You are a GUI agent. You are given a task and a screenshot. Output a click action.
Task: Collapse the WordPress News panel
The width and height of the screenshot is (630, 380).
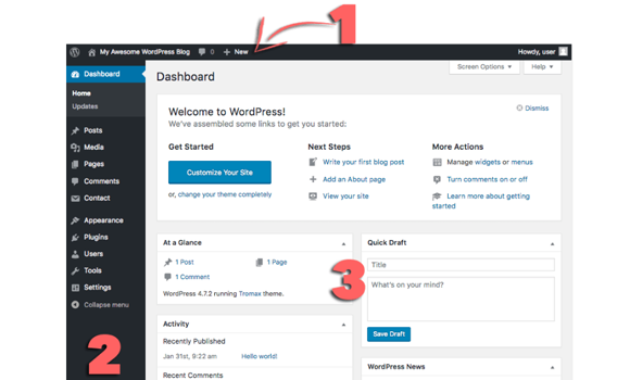click(x=552, y=368)
